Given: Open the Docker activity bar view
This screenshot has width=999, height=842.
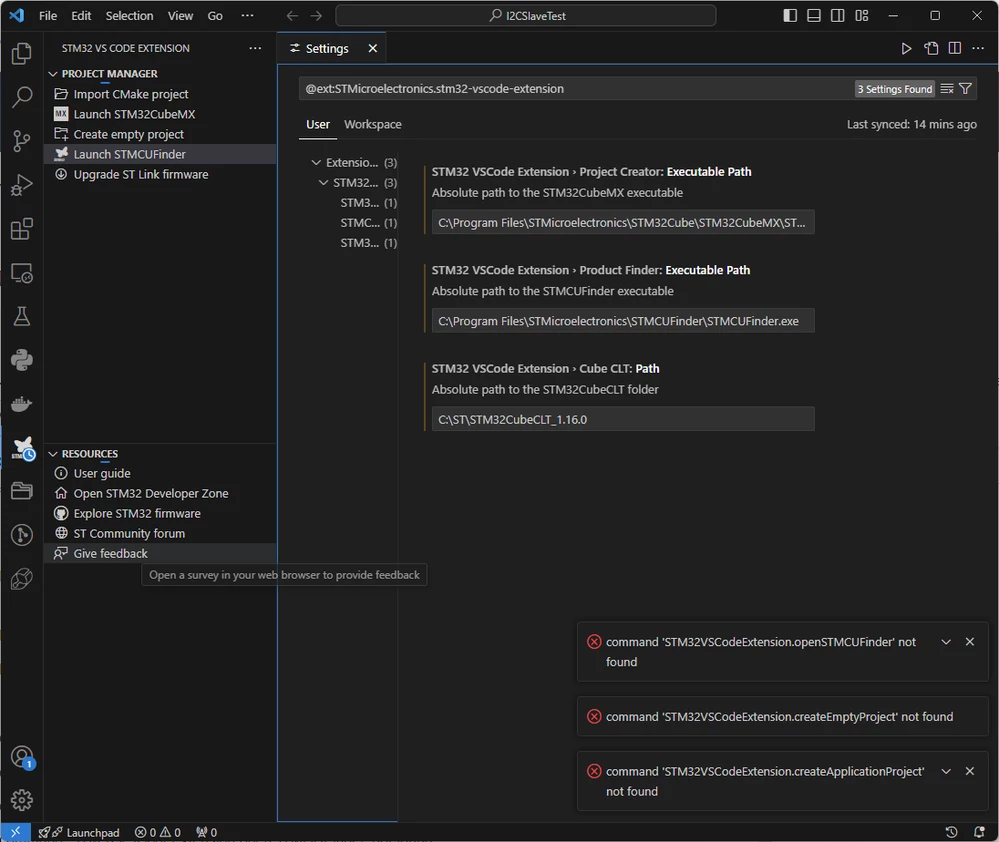Looking at the screenshot, I should coord(22,404).
